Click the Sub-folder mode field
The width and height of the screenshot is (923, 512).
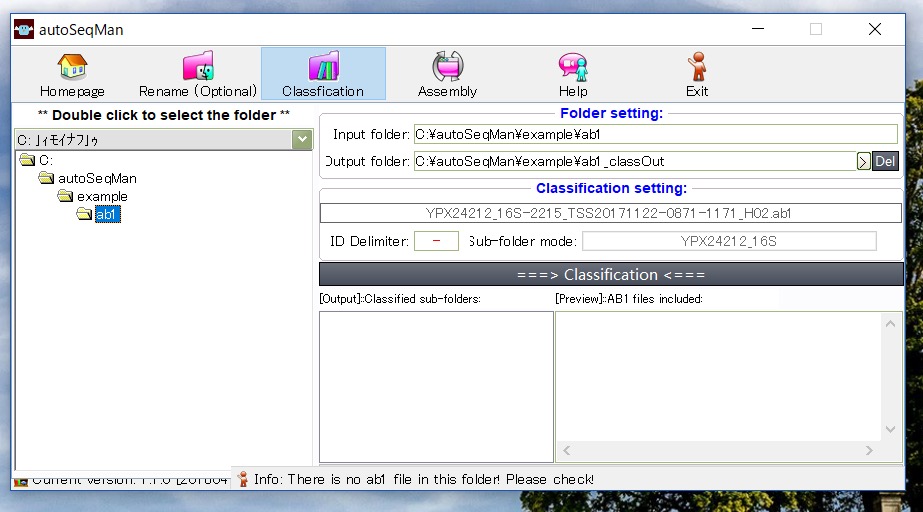point(729,241)
